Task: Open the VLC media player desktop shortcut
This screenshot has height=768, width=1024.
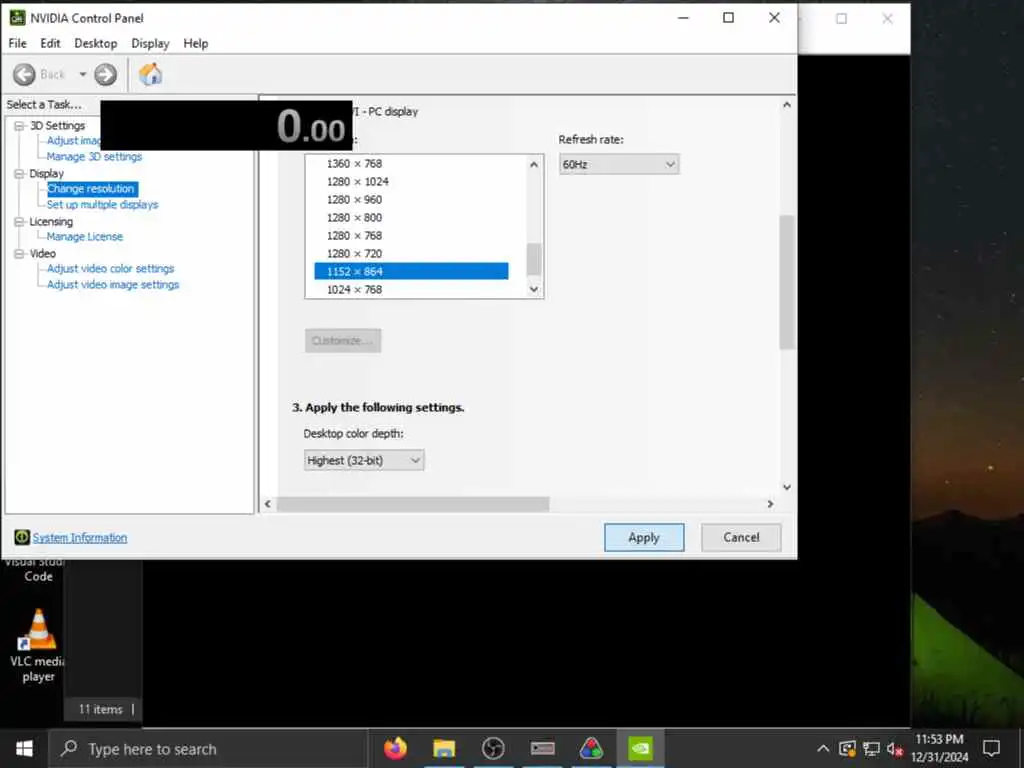Action: 38,645
